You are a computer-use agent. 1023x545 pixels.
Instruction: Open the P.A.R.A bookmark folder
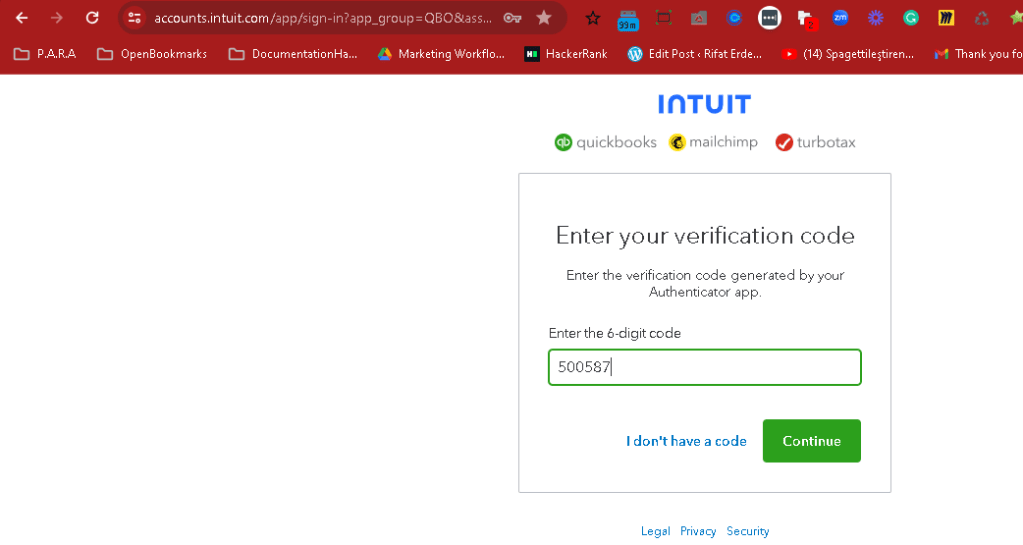45,54
